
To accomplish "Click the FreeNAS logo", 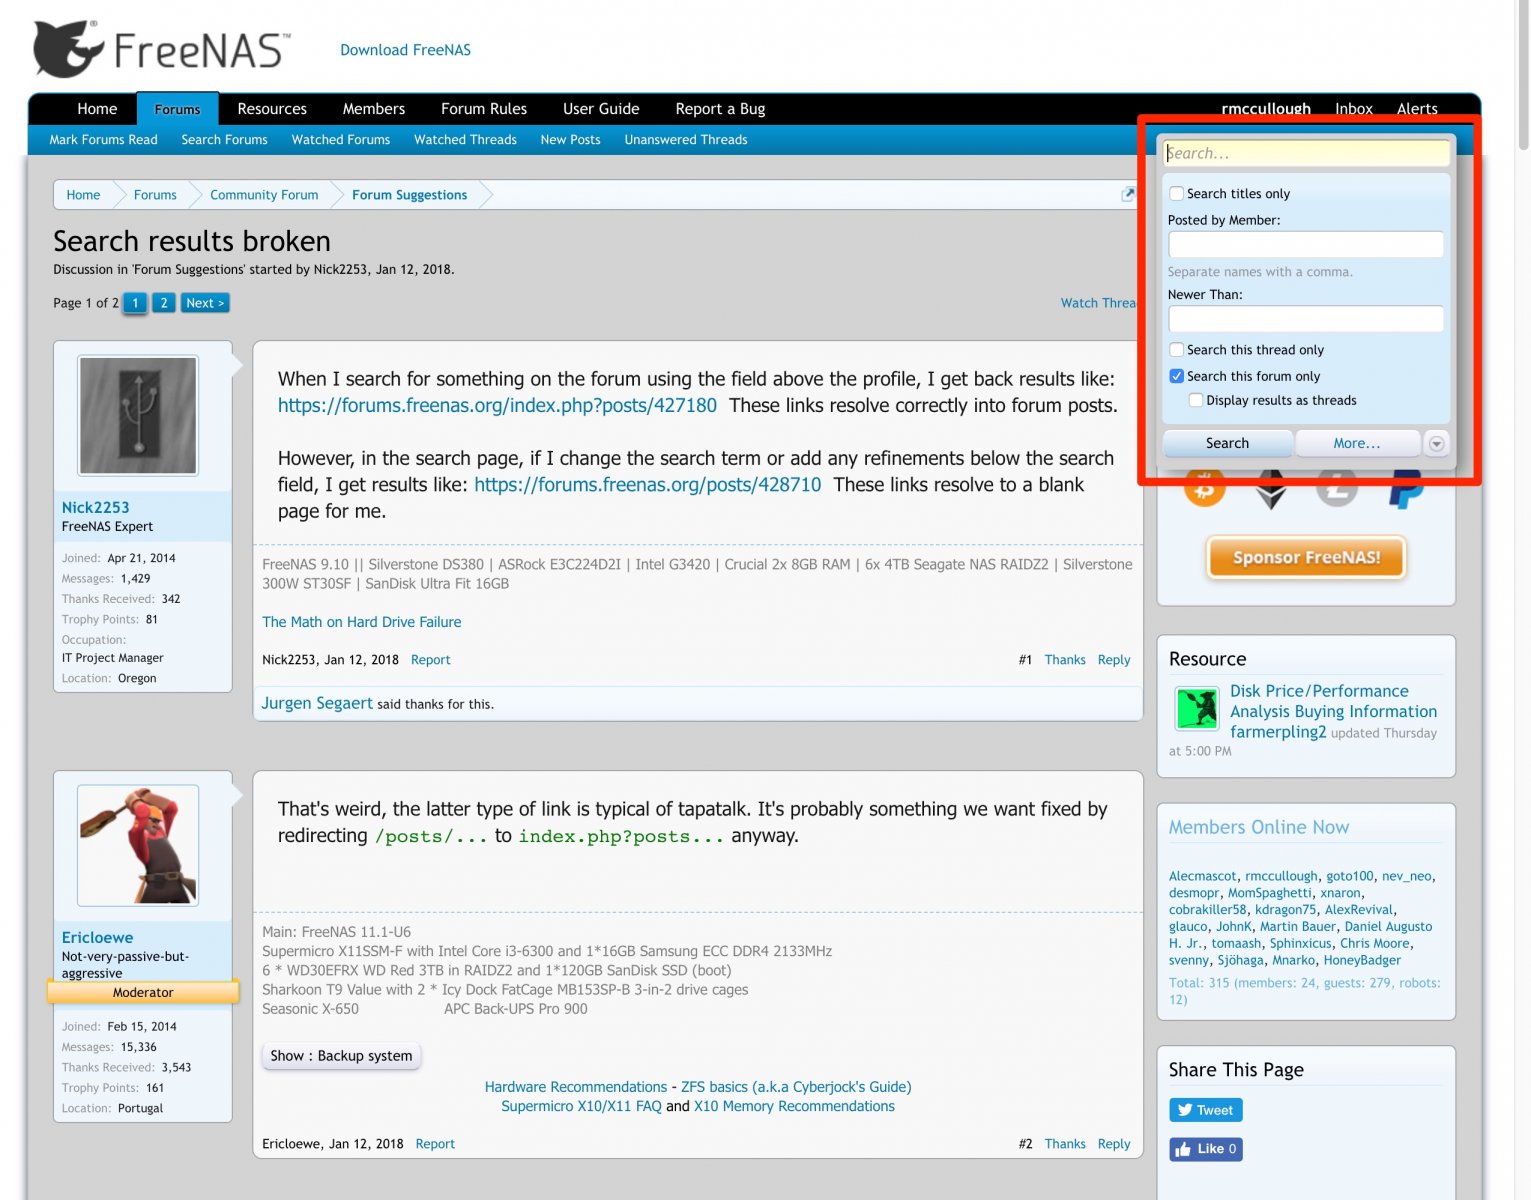I will (162, 49).
